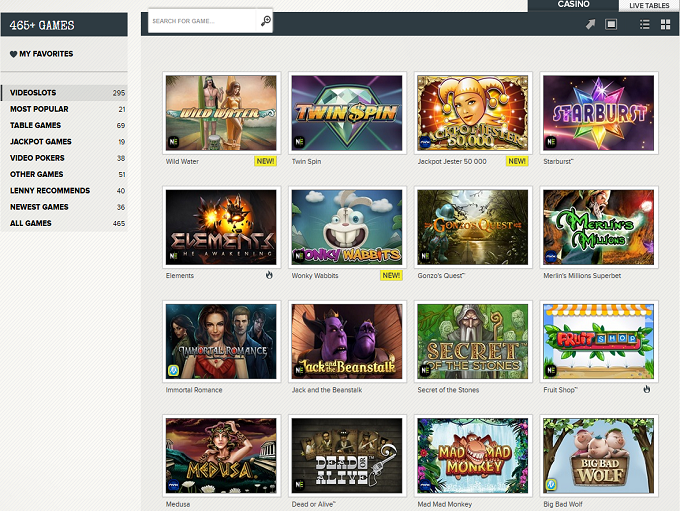
Task: Click the 465+ Games header
Action: pos(64,25)
